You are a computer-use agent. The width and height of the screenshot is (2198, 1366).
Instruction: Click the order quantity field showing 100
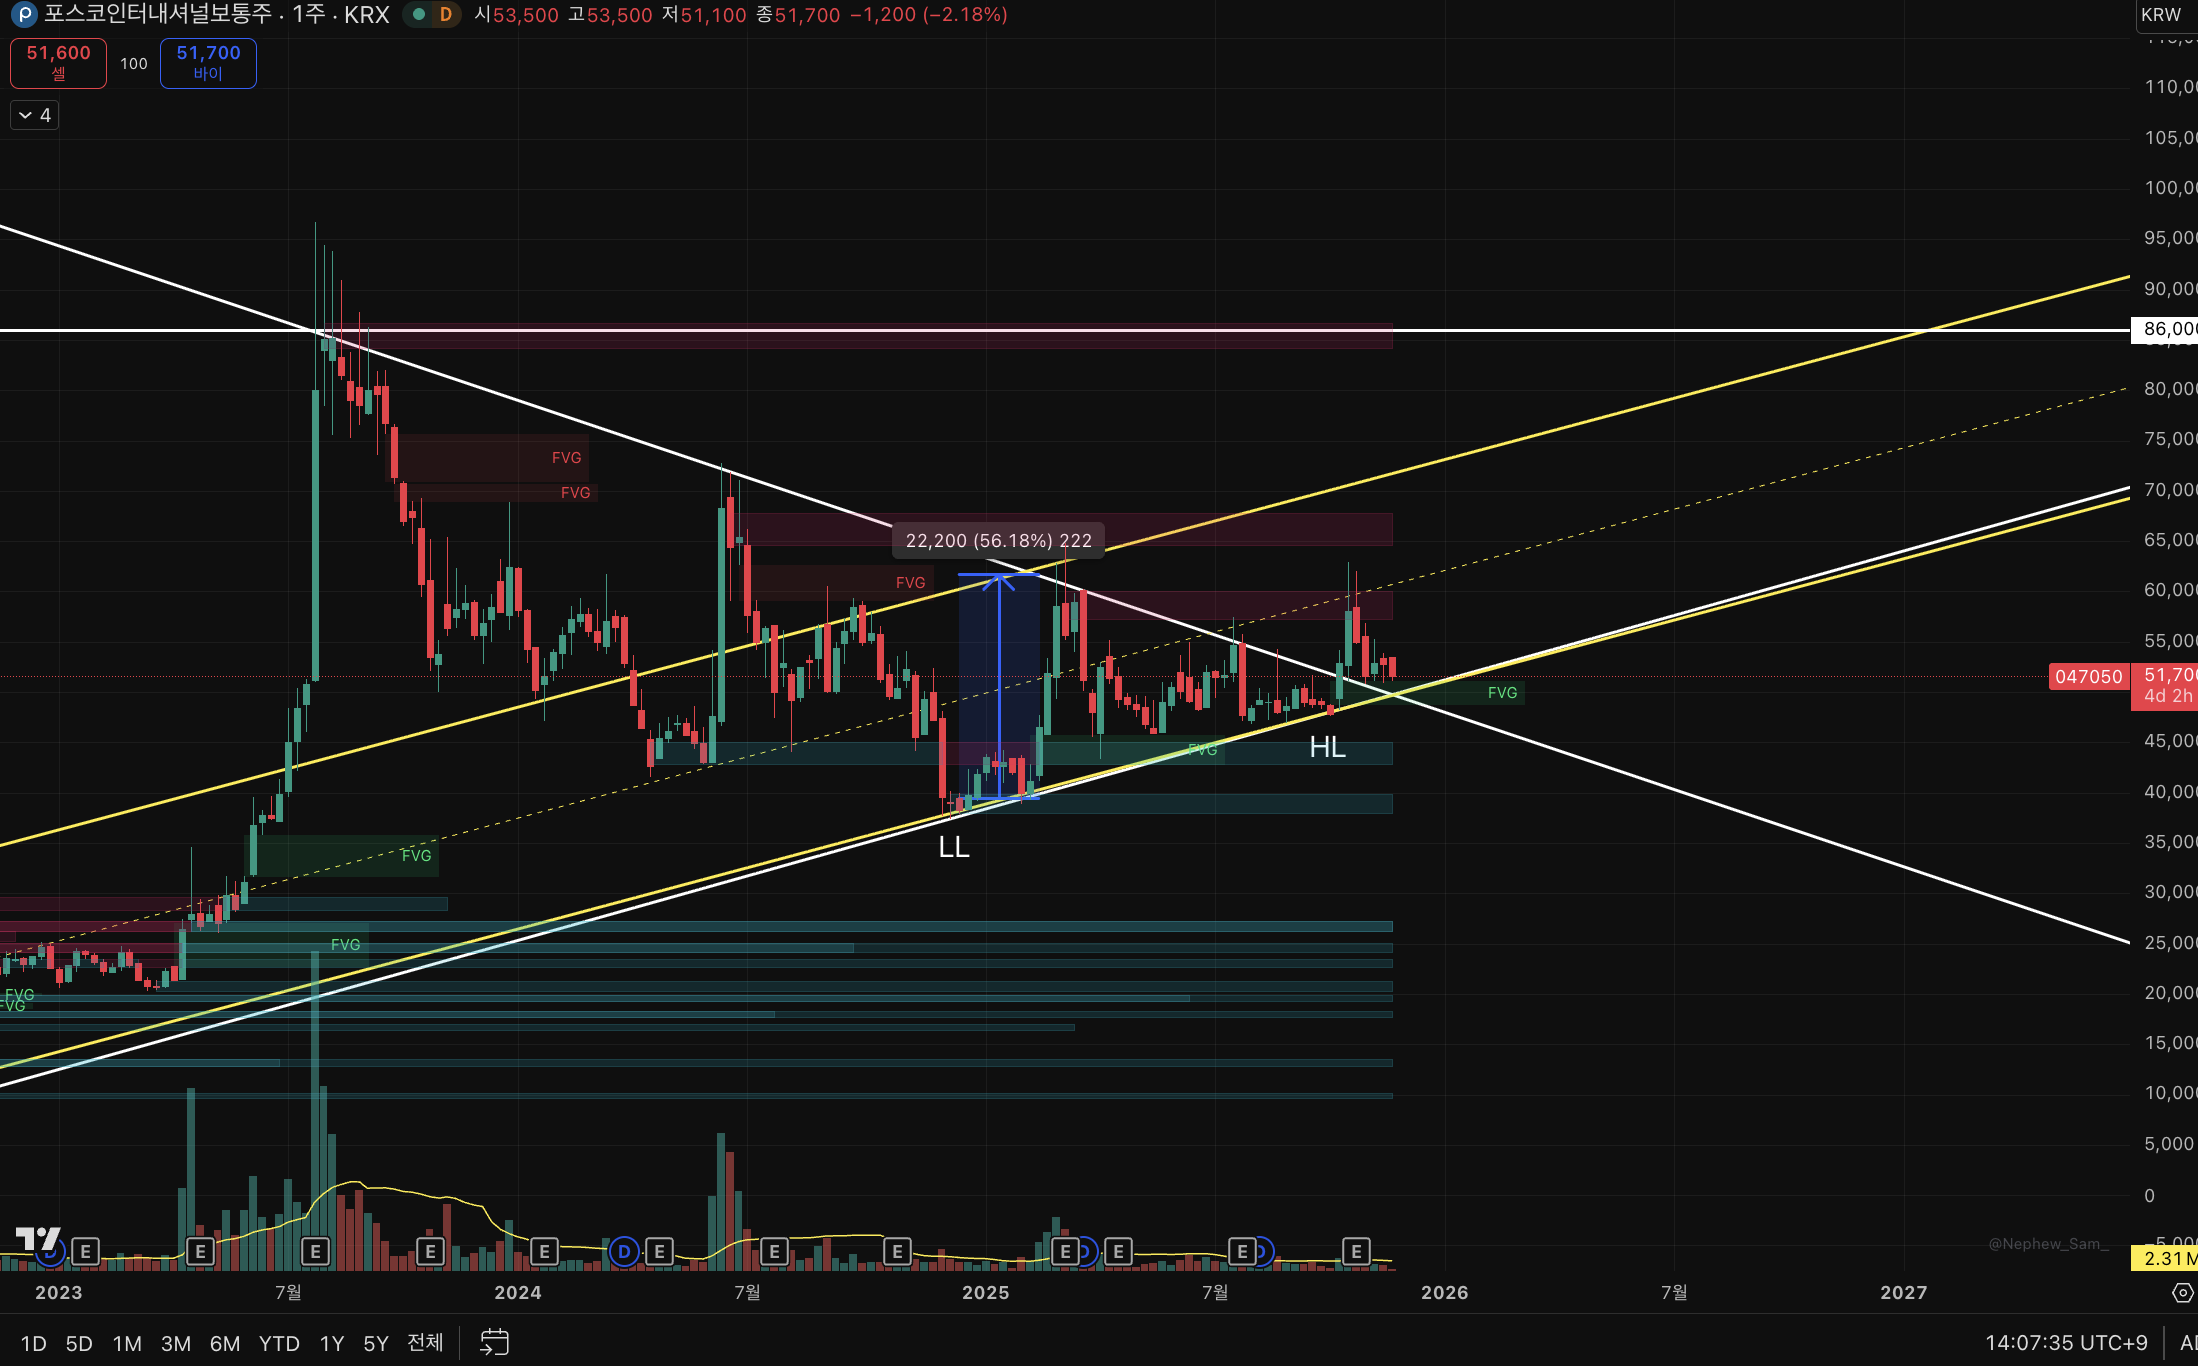point(133,63)
